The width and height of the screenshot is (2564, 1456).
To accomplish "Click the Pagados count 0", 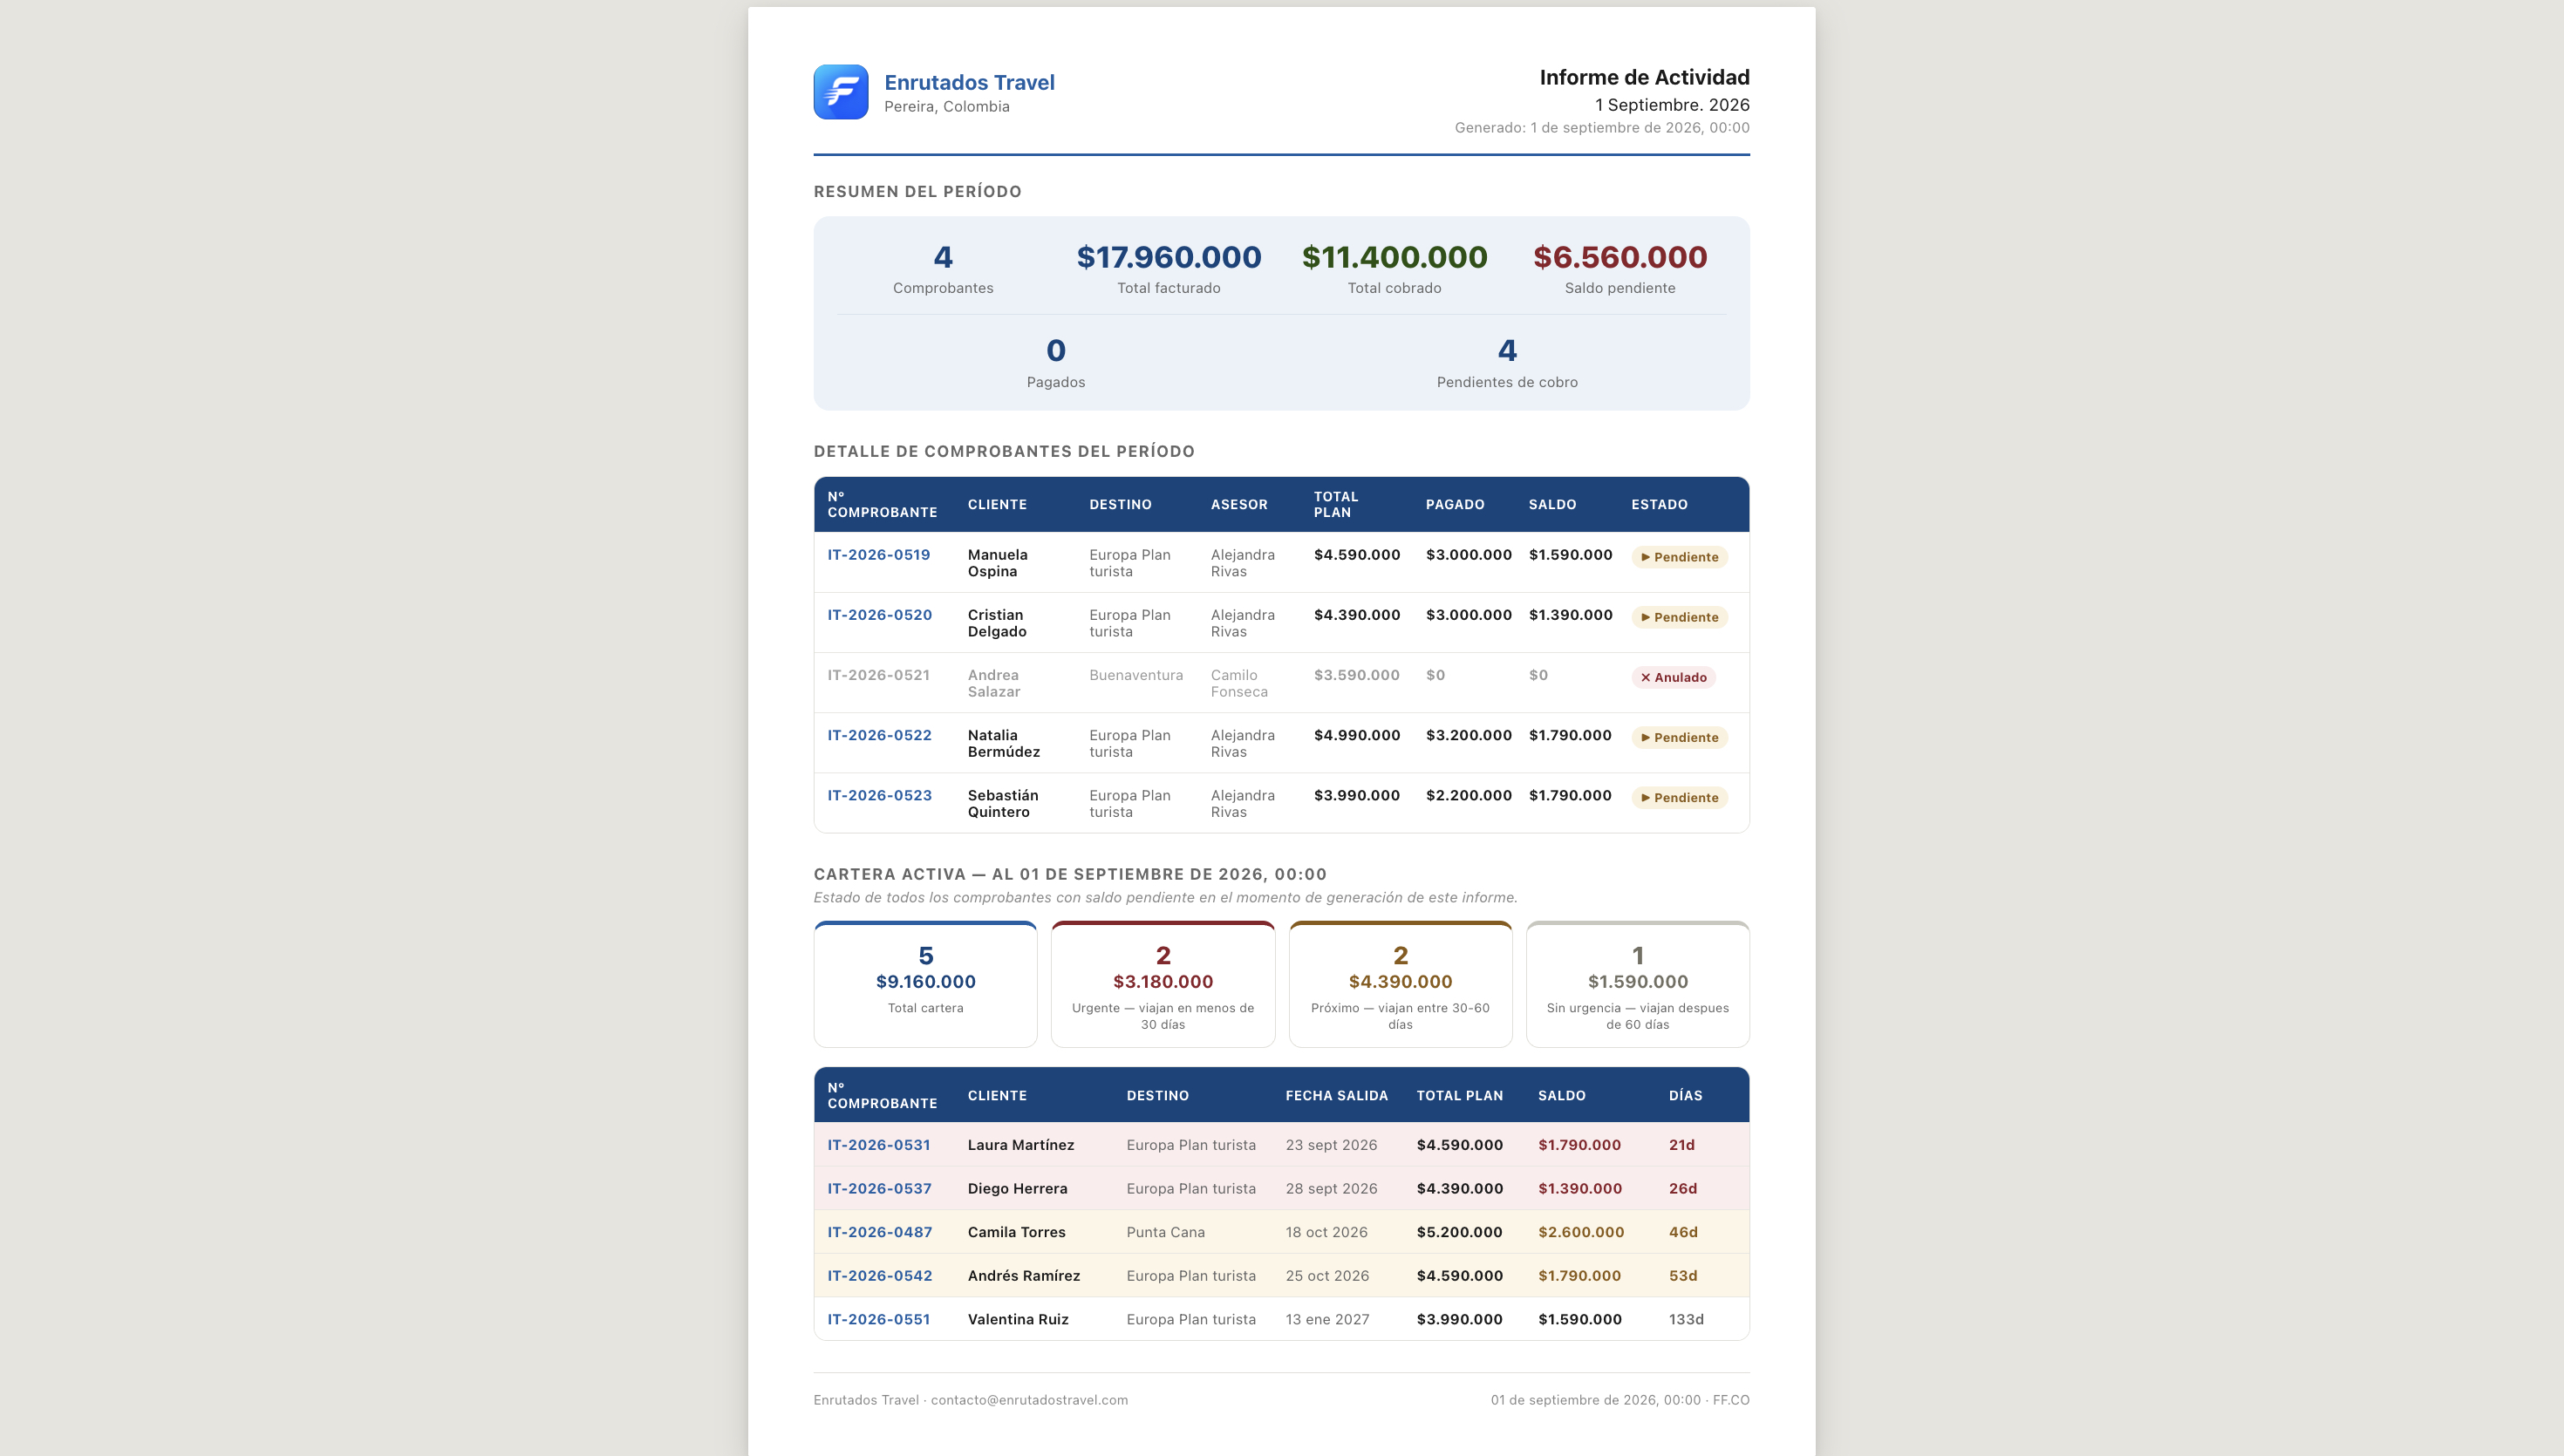I will click(1055, 350).
